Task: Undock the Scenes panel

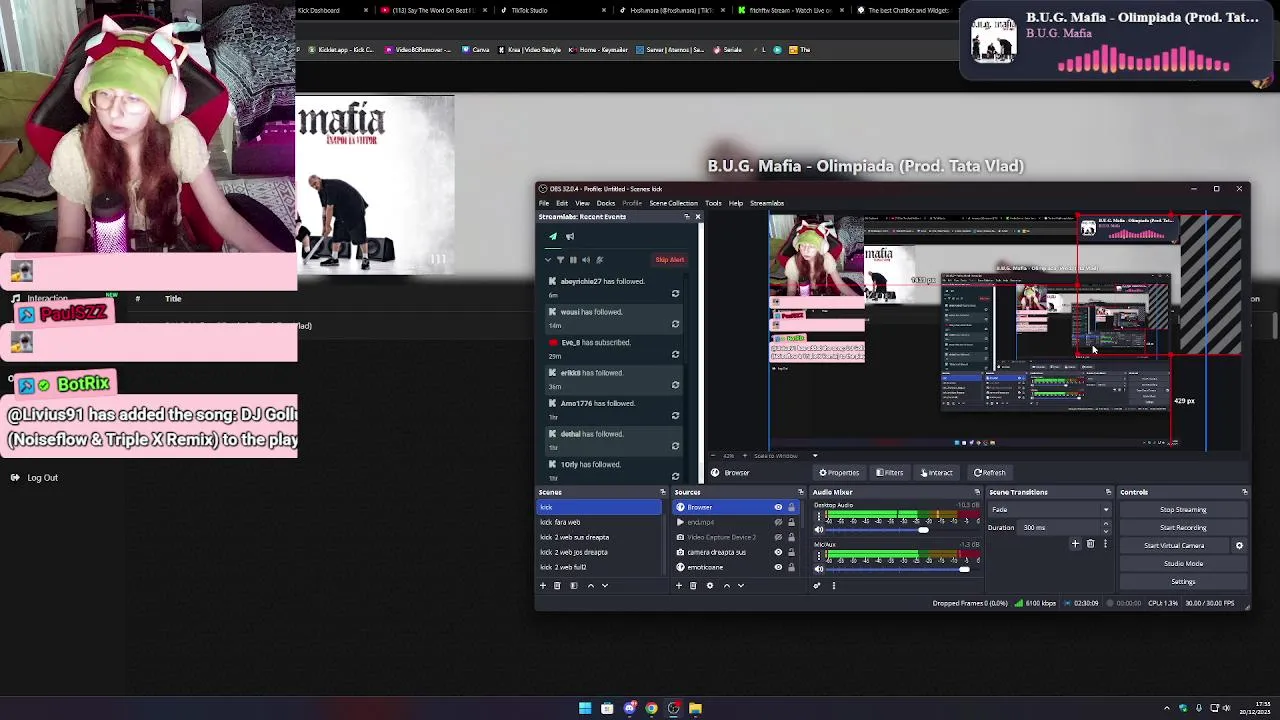Action: click(x=662, y=492)
